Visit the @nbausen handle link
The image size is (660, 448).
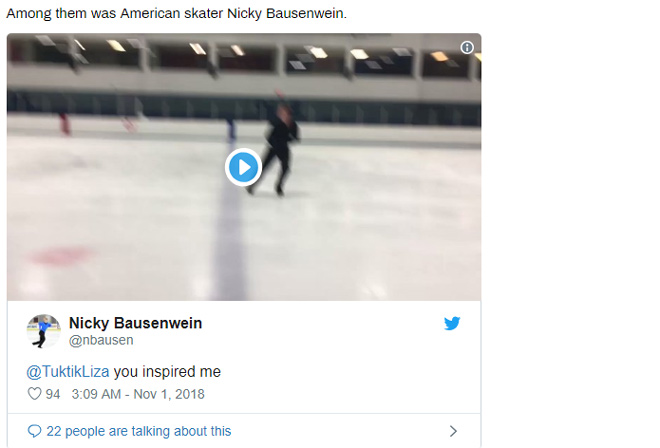click(101, 340)
